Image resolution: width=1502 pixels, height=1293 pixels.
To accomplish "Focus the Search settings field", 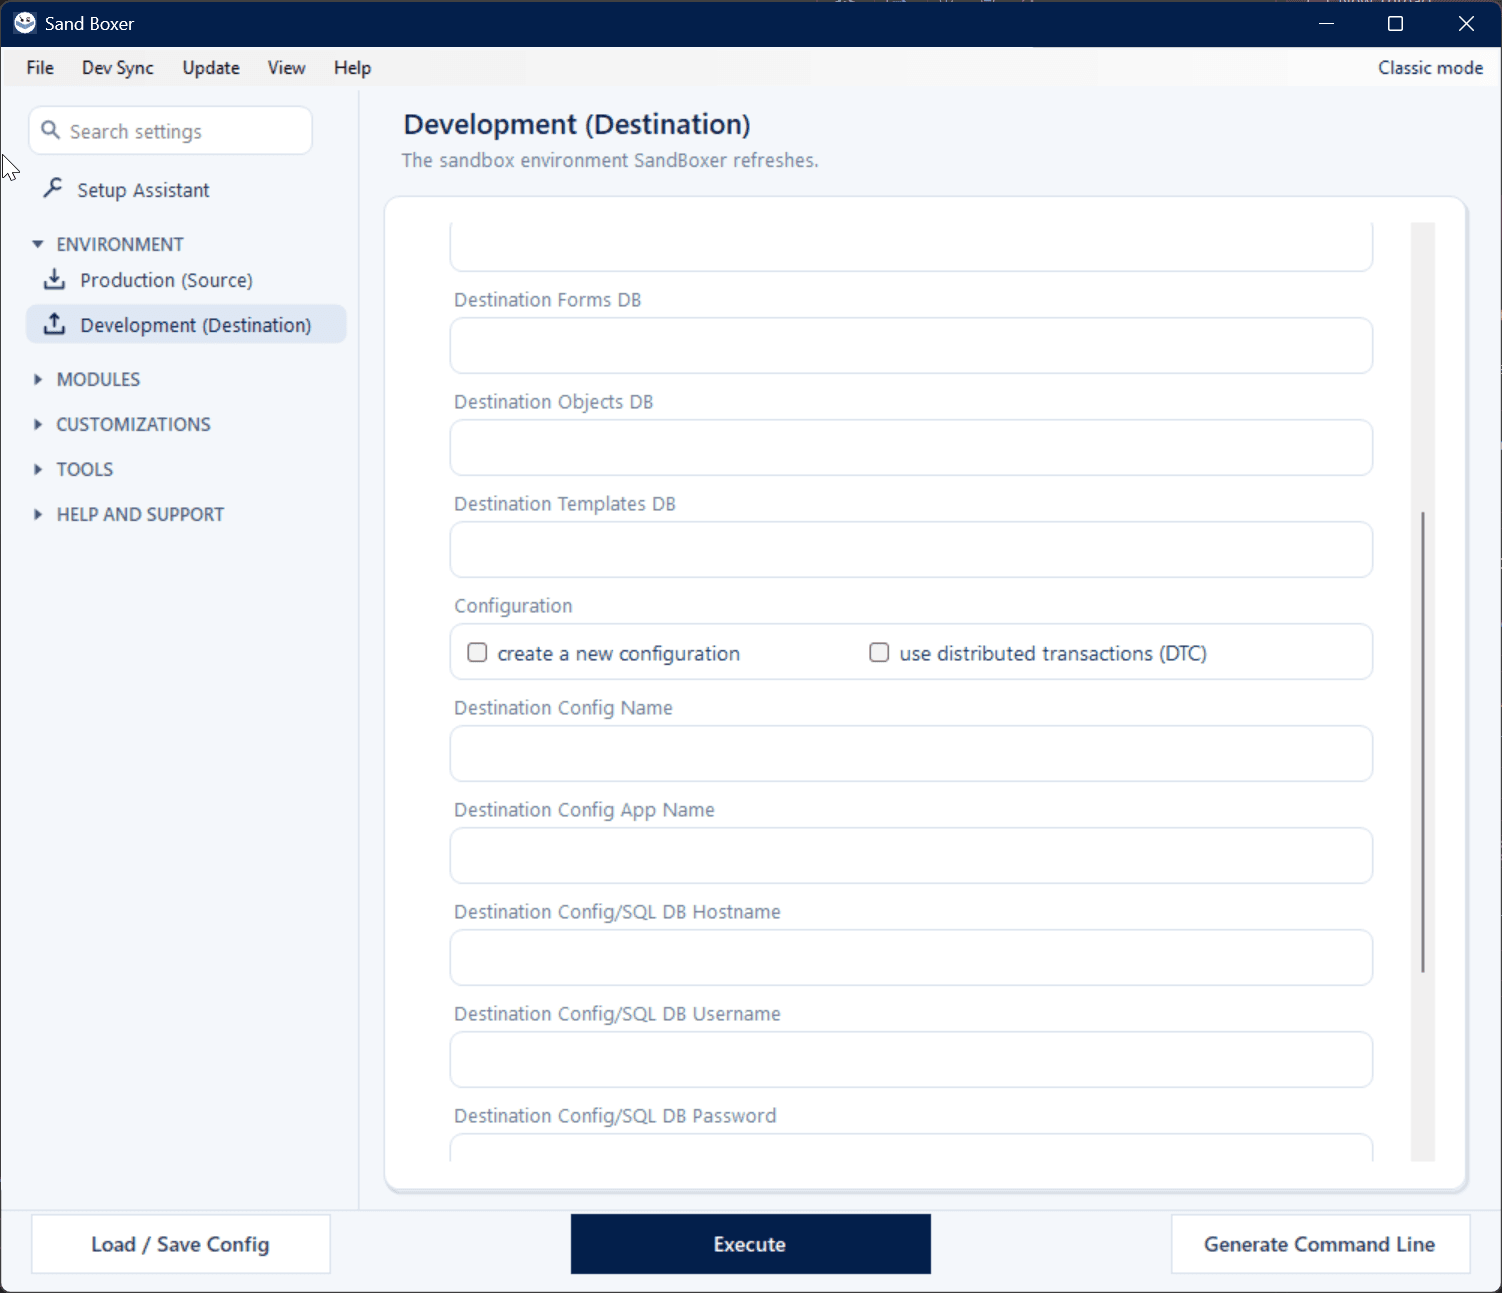I will click(x=171, y=131).
